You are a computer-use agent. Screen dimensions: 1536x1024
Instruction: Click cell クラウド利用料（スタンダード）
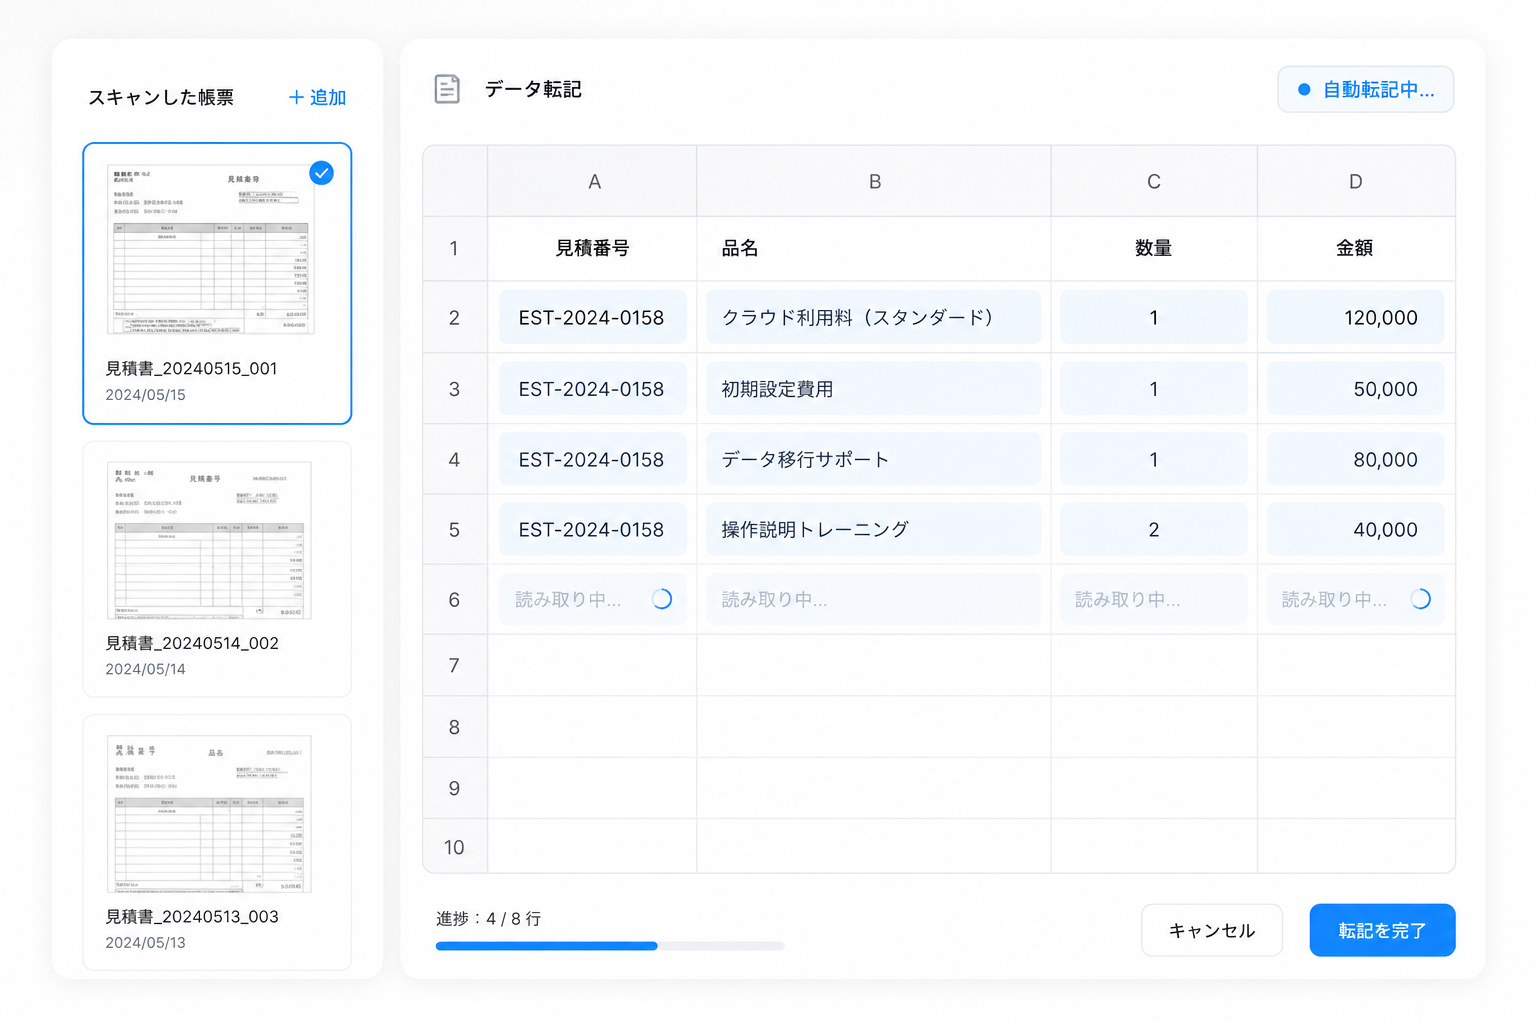pos(874,318)
